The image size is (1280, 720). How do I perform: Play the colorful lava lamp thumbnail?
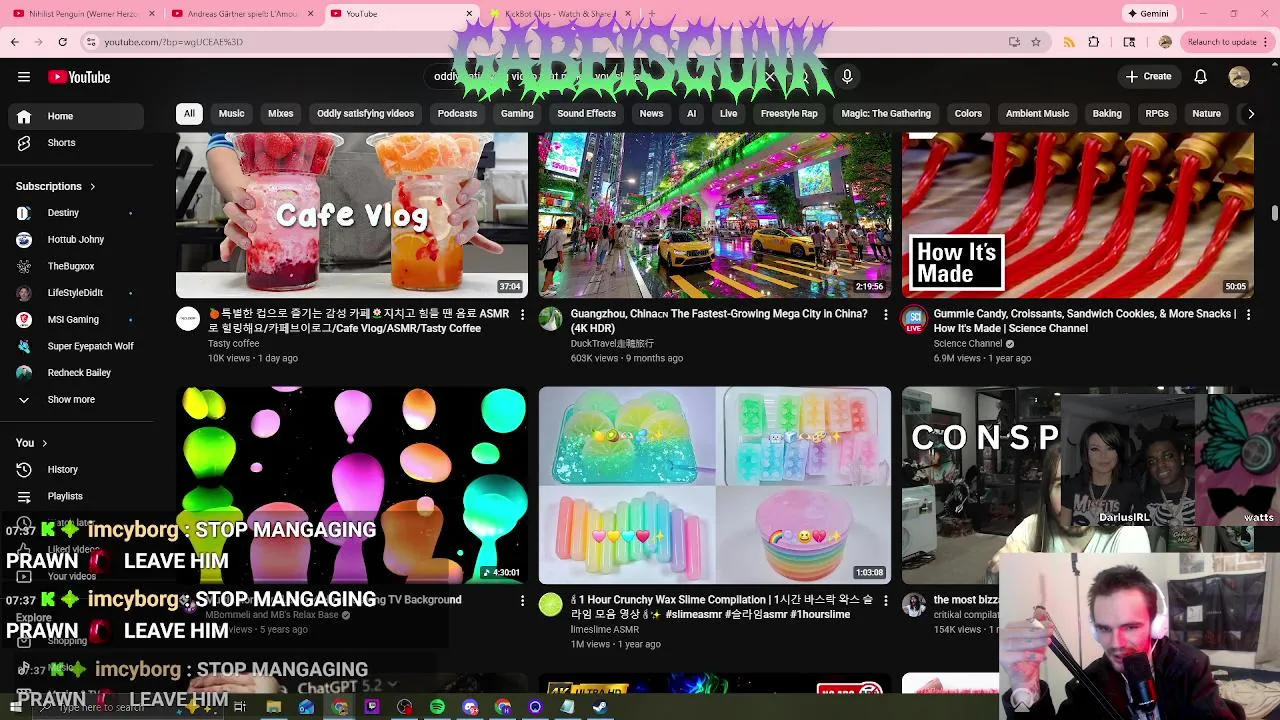[x=352, y=485]
